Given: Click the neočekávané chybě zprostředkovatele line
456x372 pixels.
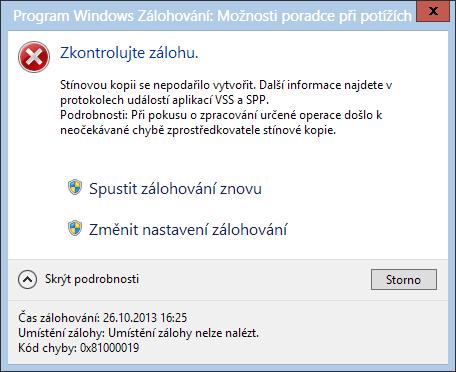Looking at the screenshot, I should tap(198, 130).
